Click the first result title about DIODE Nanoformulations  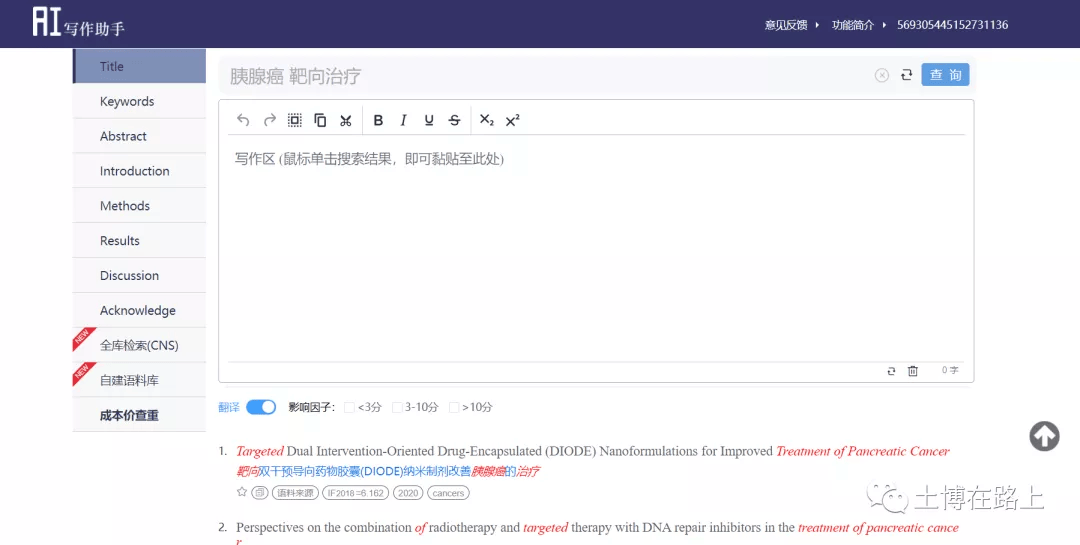point(593,451)
